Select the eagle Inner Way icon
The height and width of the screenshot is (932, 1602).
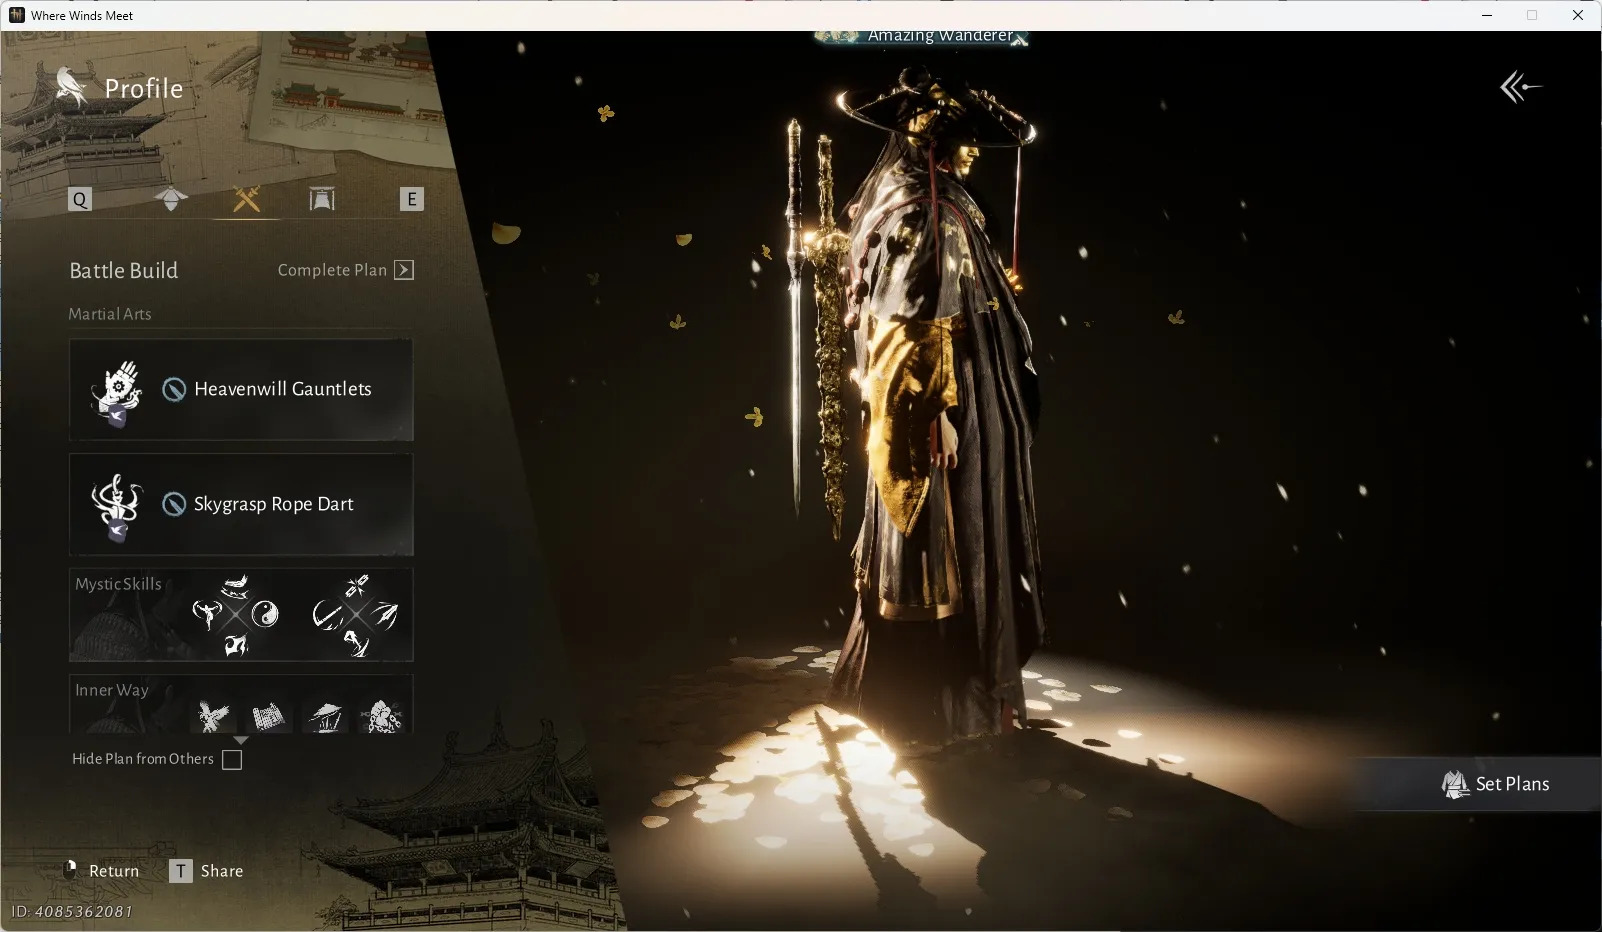click(x=213, y=716)
